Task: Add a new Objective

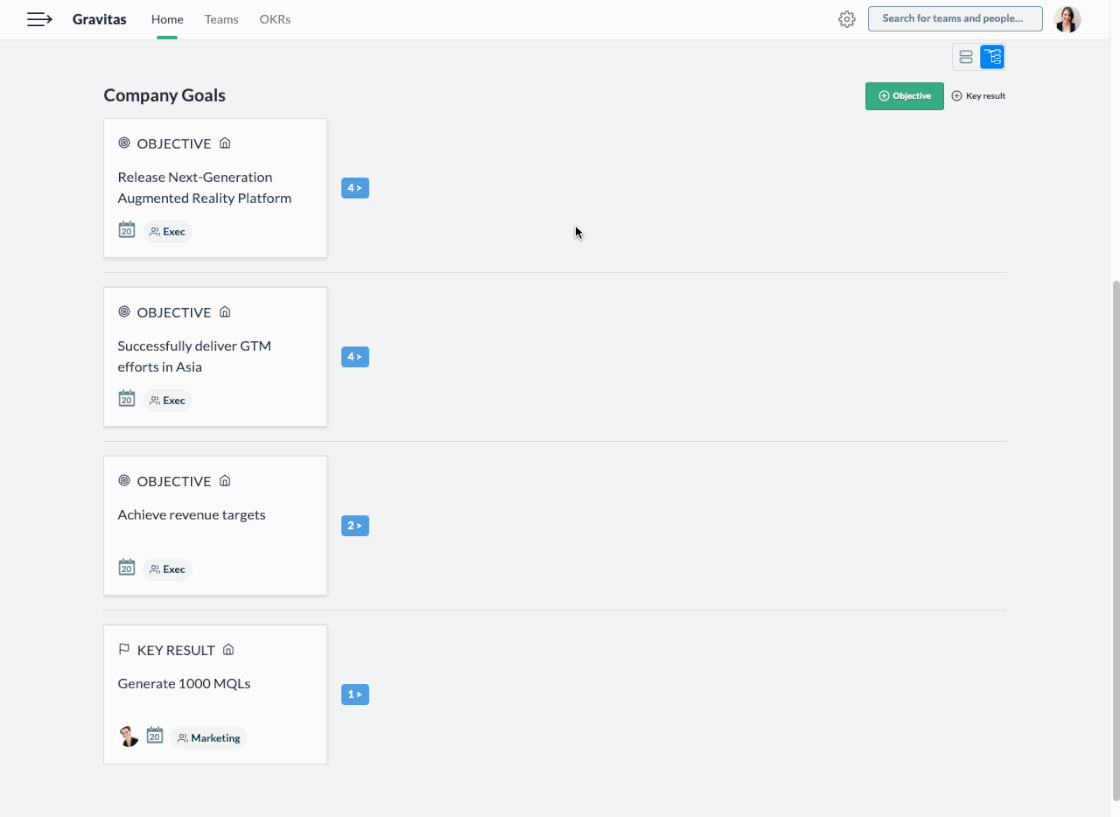Action: point(904,96)
